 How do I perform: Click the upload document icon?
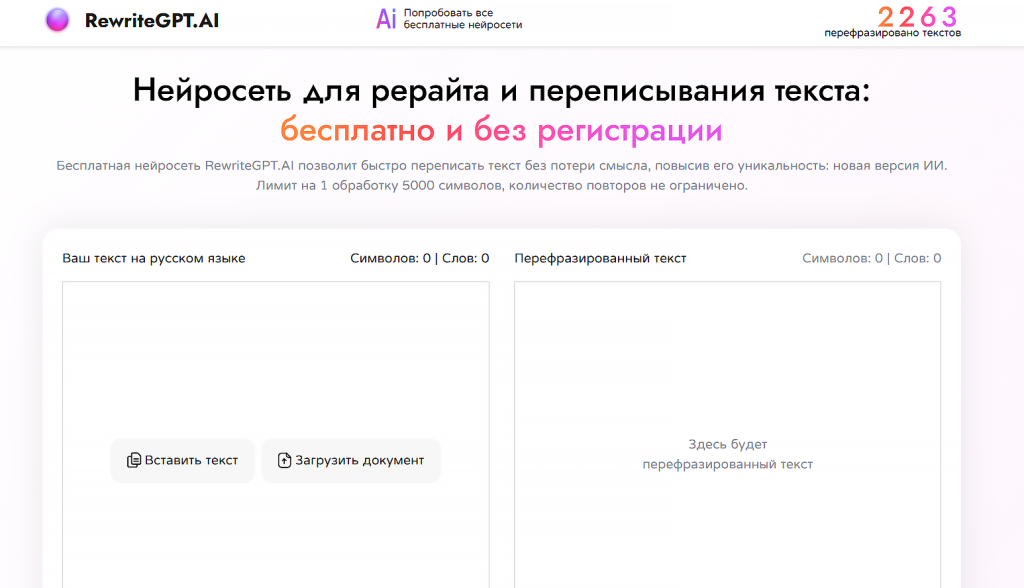point(284,461)
